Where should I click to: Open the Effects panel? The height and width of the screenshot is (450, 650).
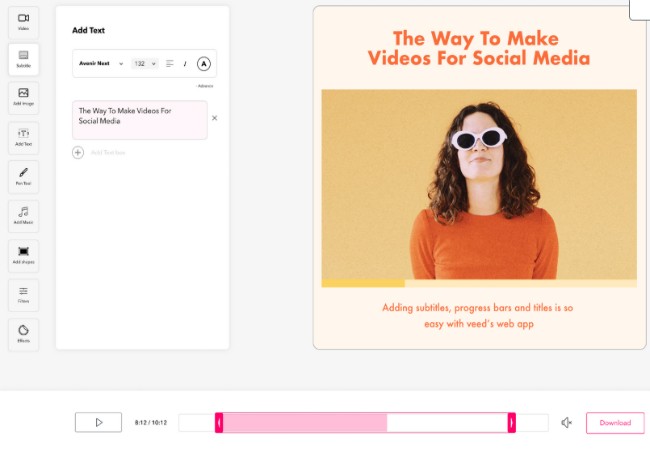tap(23, 333)
